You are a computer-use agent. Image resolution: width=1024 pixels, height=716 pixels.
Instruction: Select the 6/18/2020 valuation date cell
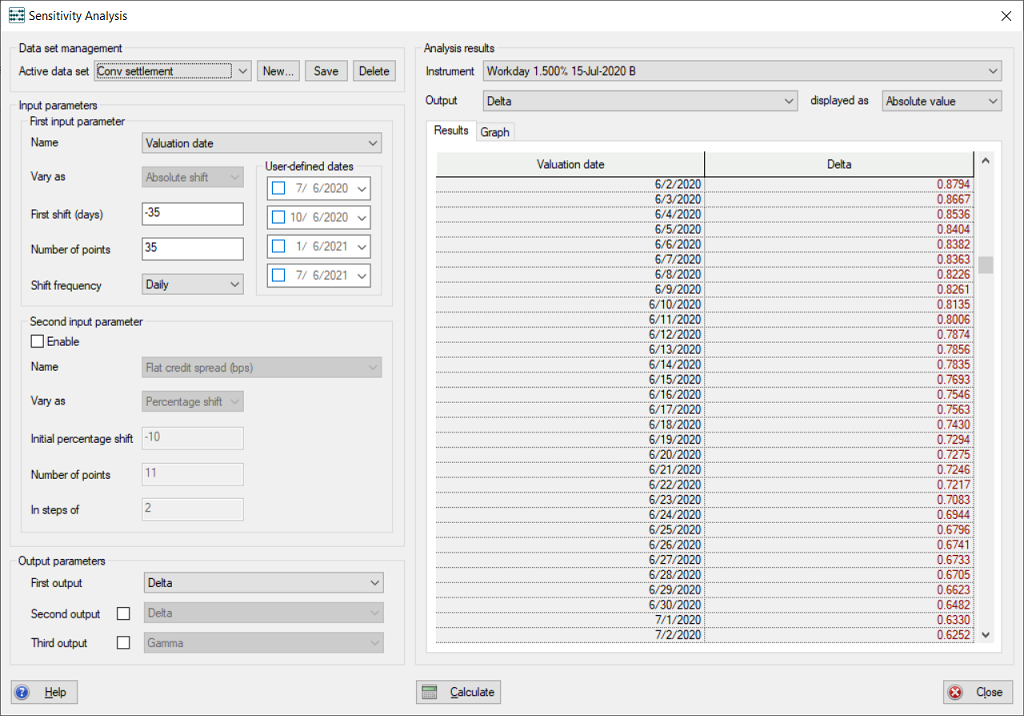point(570,425)
